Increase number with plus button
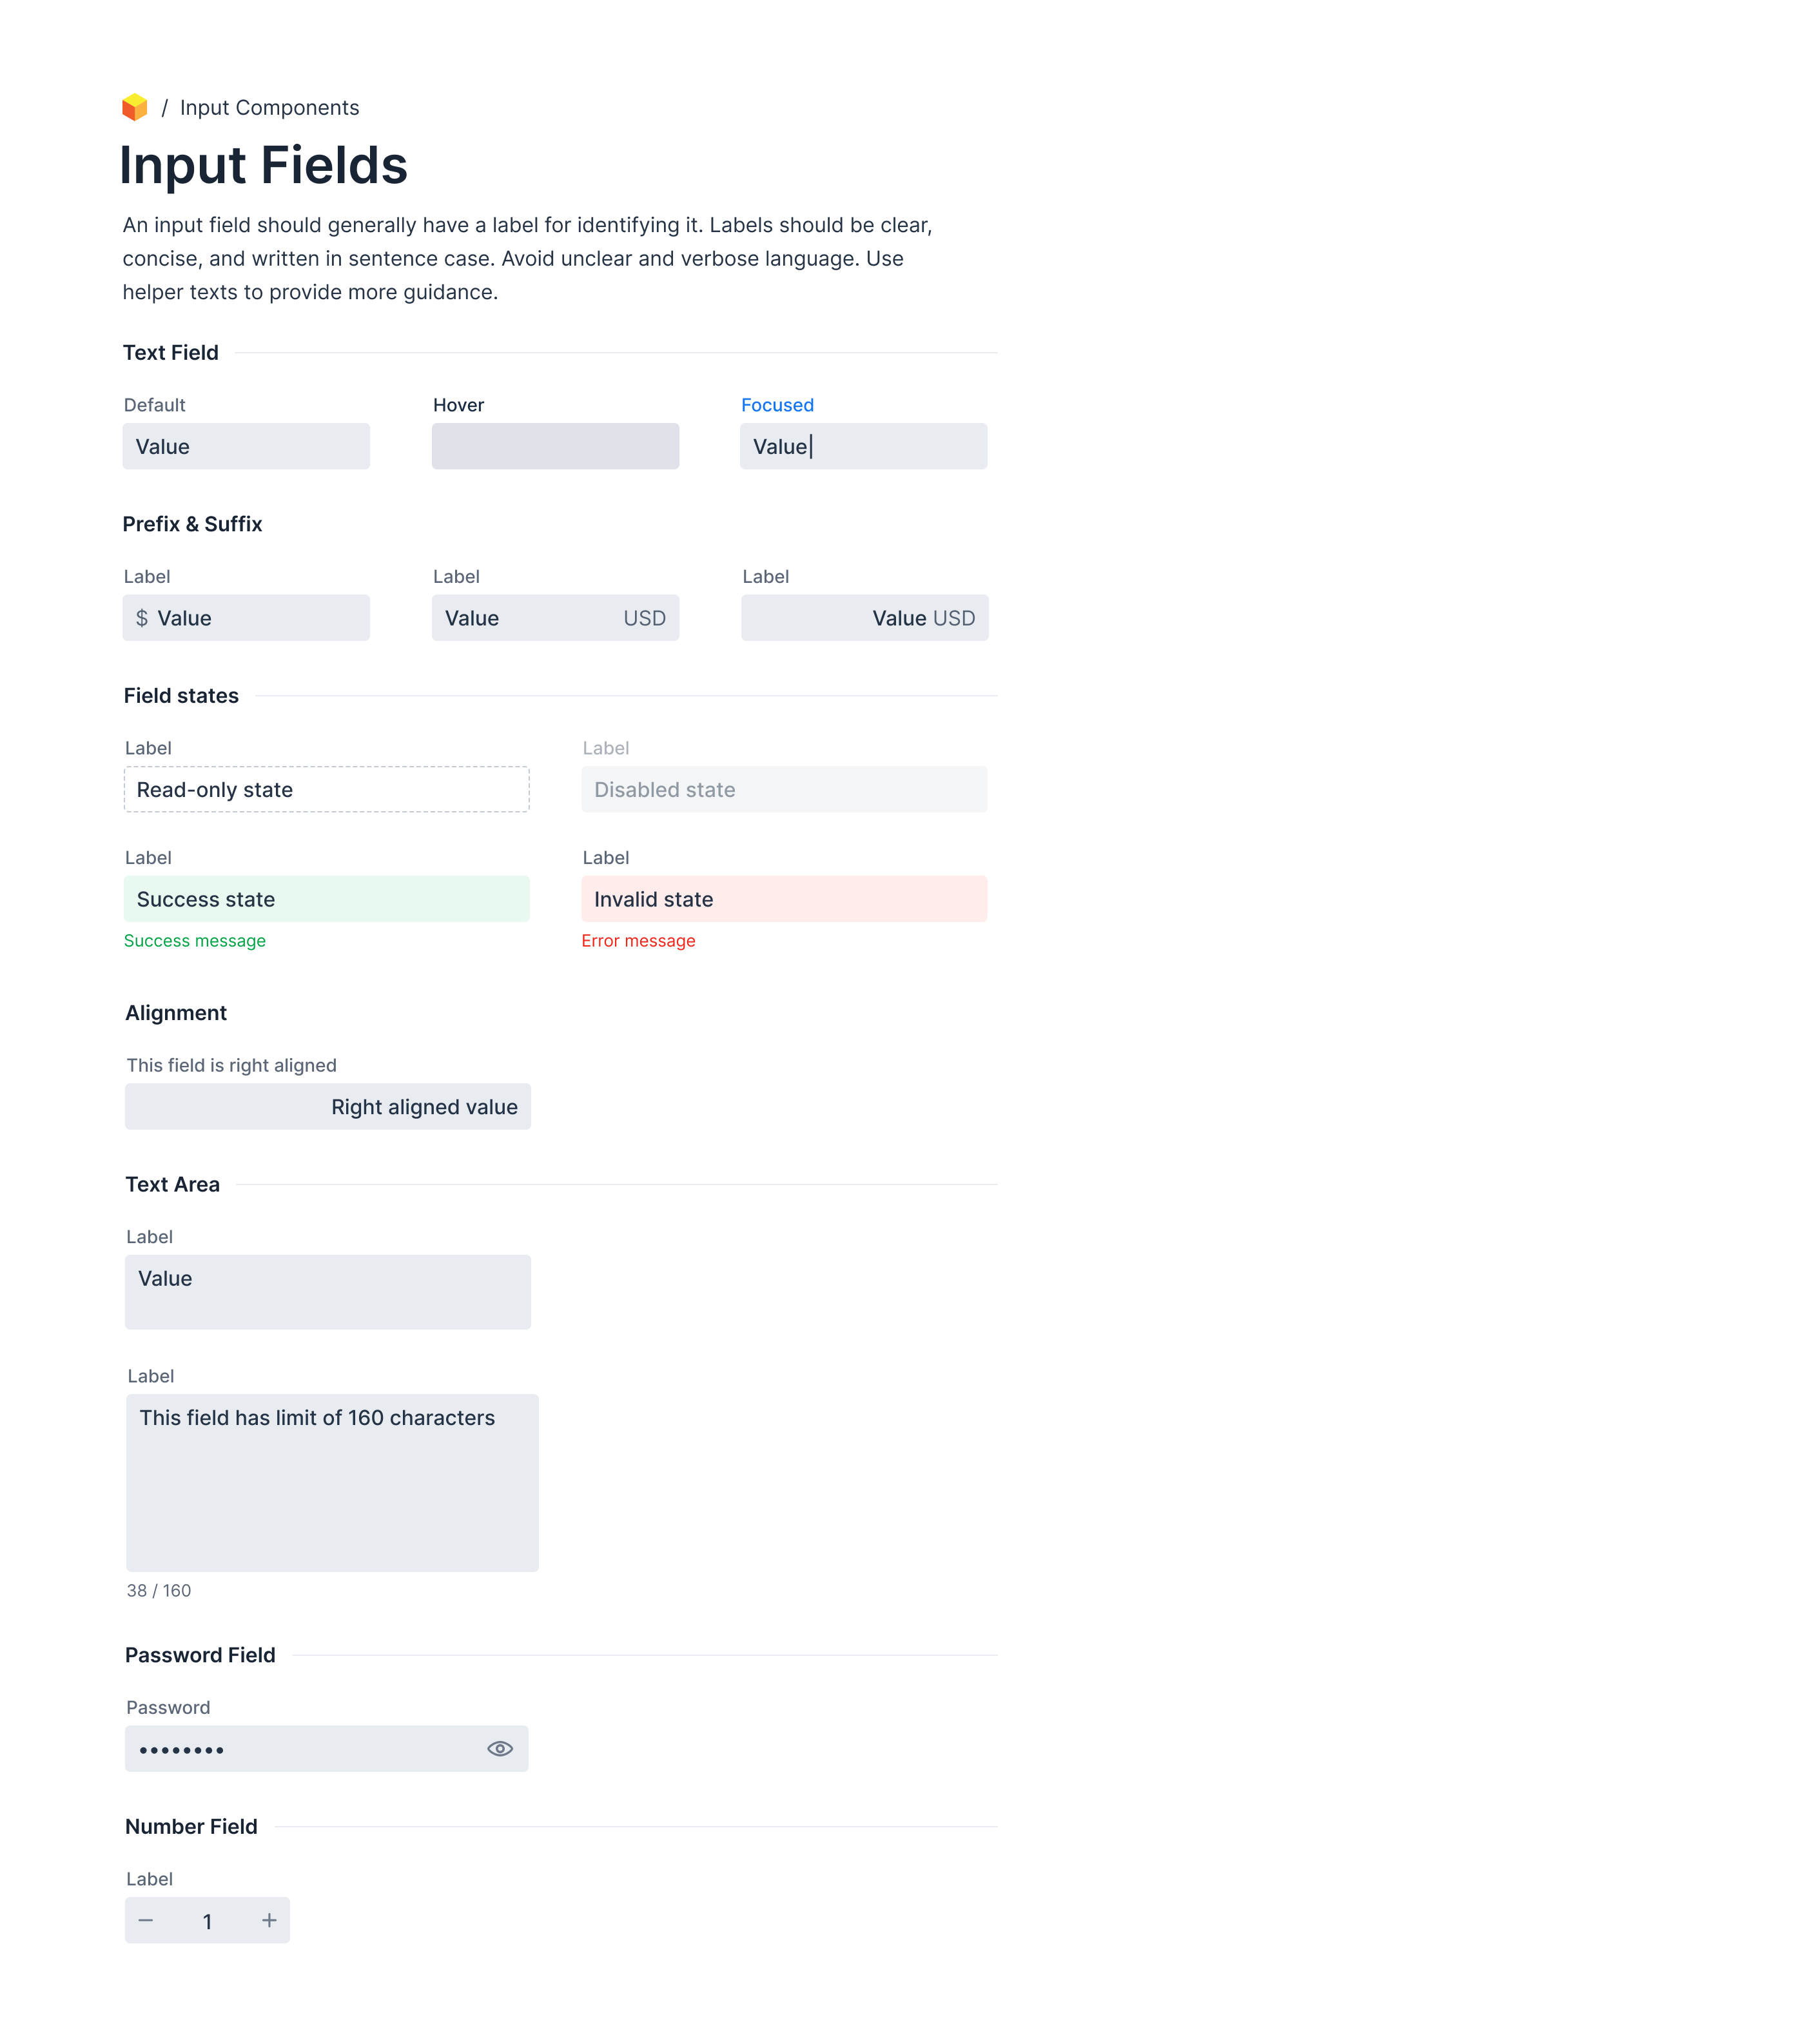This screenshot has height=2044, width=1805. (x=269, y=1920)
